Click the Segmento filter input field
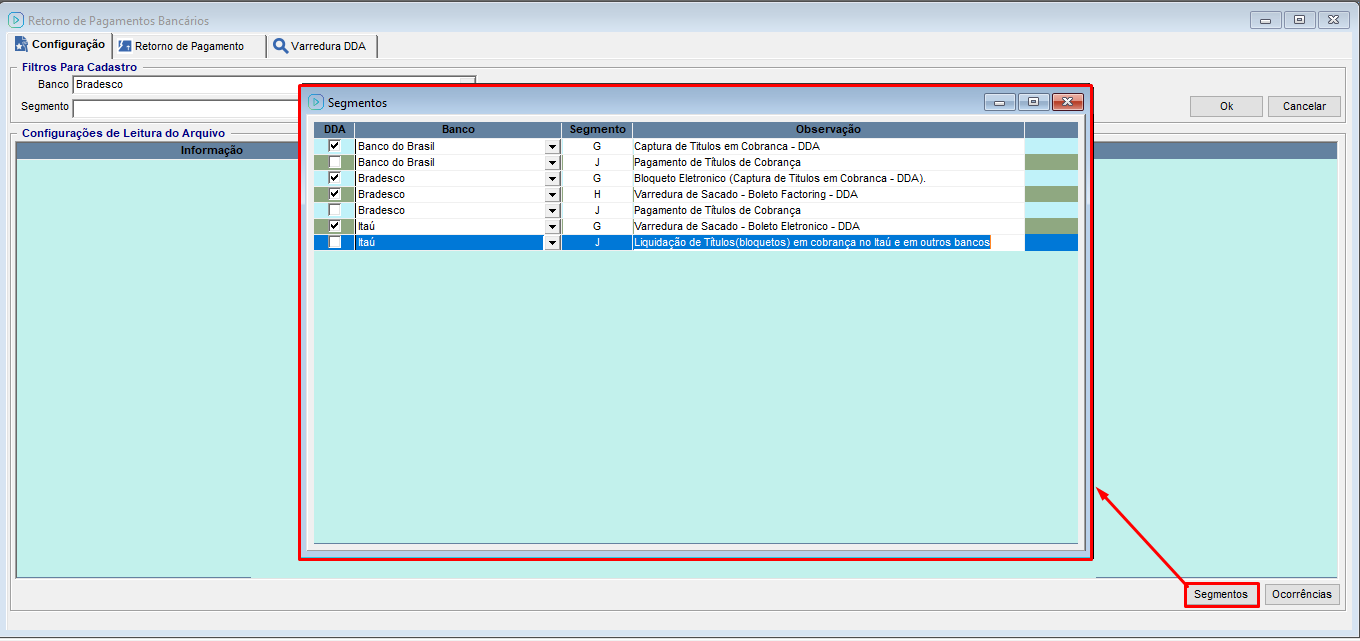This screenshot has height=641, width=1360. (185, 108)
